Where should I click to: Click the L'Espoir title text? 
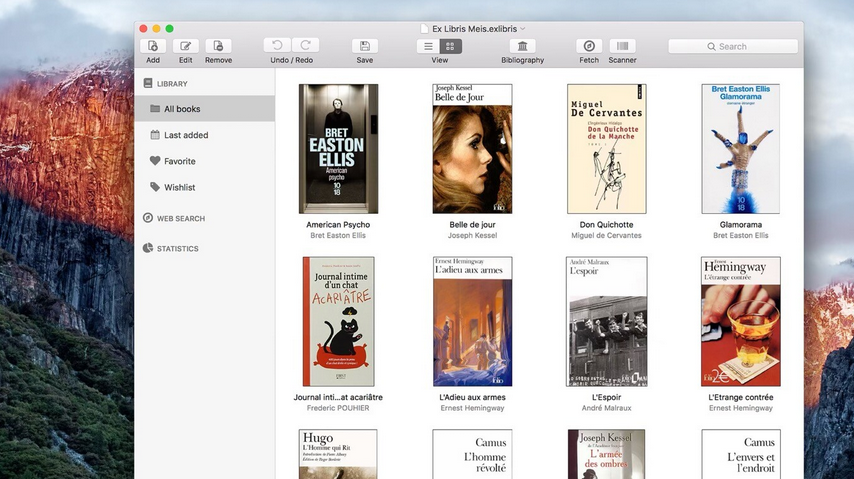pos(606,397)
